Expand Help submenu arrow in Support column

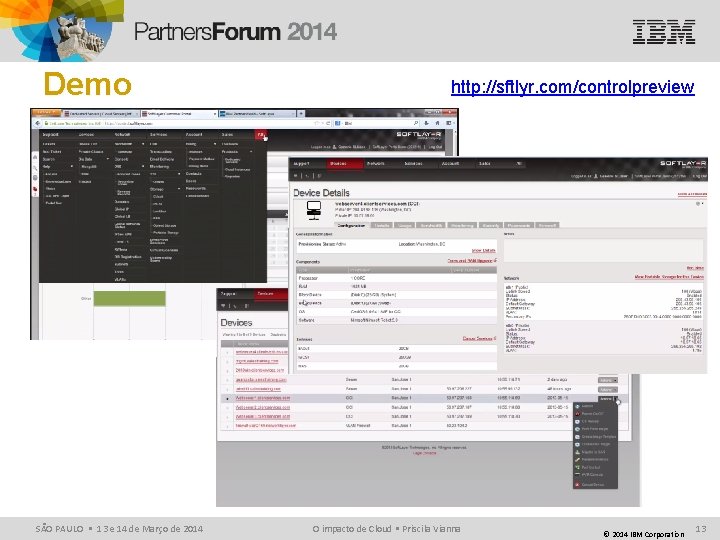pyautogui.click(x=72, y=166)
